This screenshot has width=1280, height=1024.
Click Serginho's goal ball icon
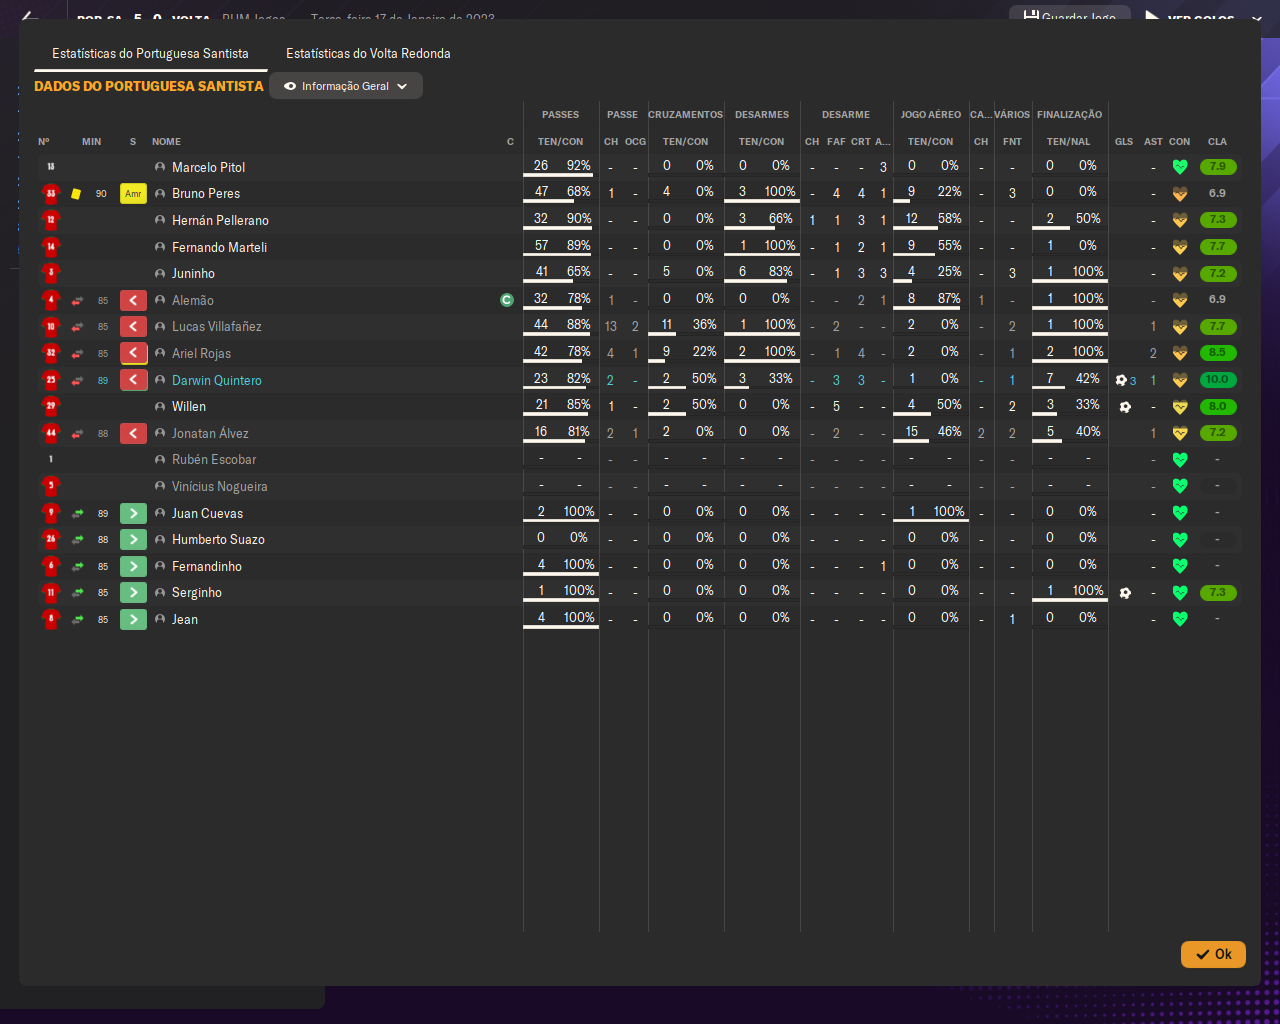1125,593
